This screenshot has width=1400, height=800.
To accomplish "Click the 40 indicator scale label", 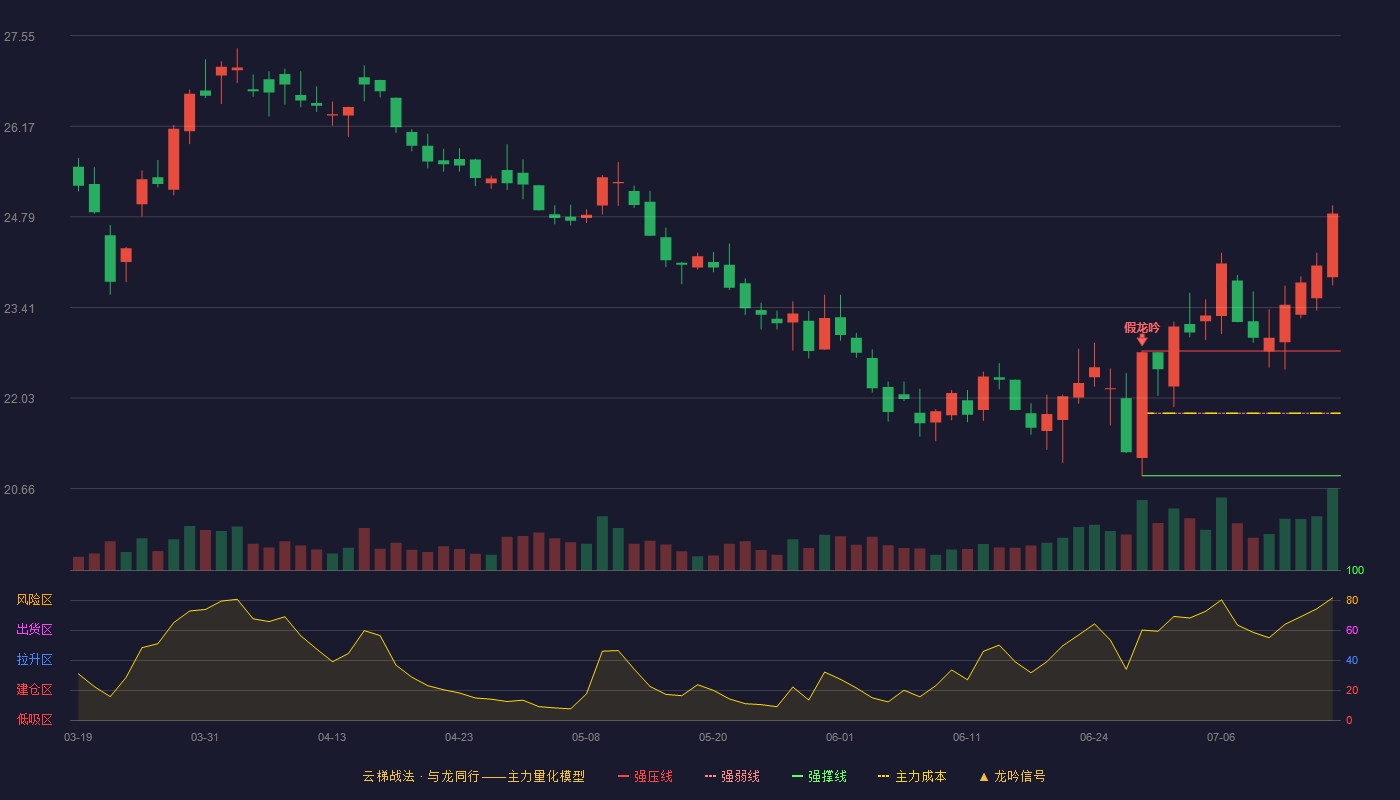I will 1352,660.
